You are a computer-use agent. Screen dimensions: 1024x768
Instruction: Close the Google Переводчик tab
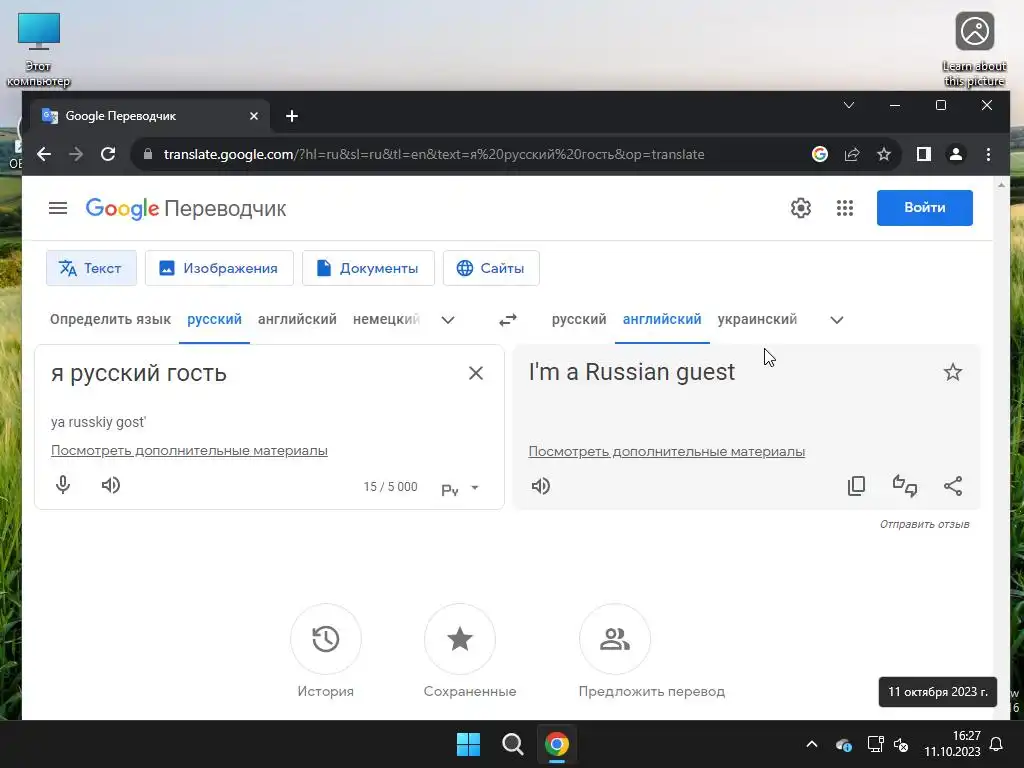coord(254,116)
